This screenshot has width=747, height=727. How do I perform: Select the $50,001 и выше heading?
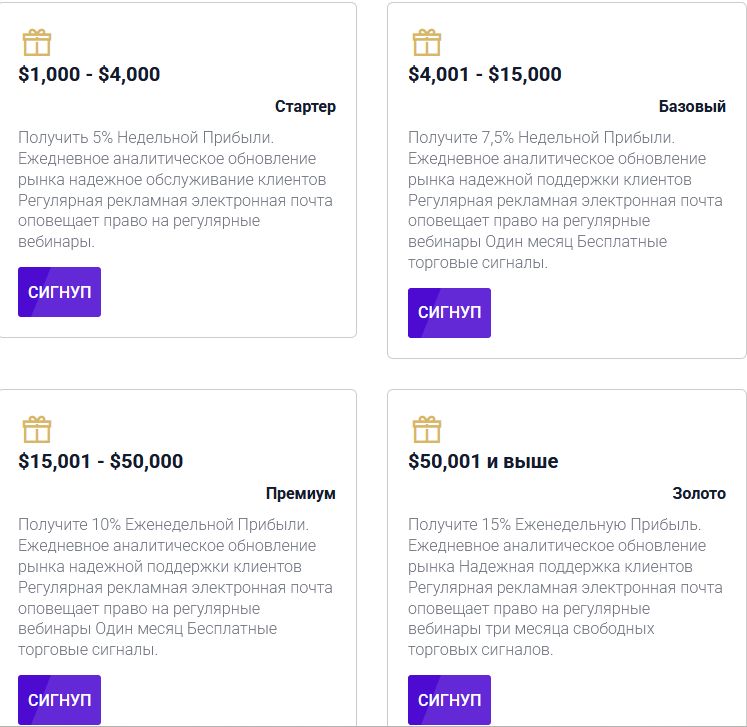point(483,461)
